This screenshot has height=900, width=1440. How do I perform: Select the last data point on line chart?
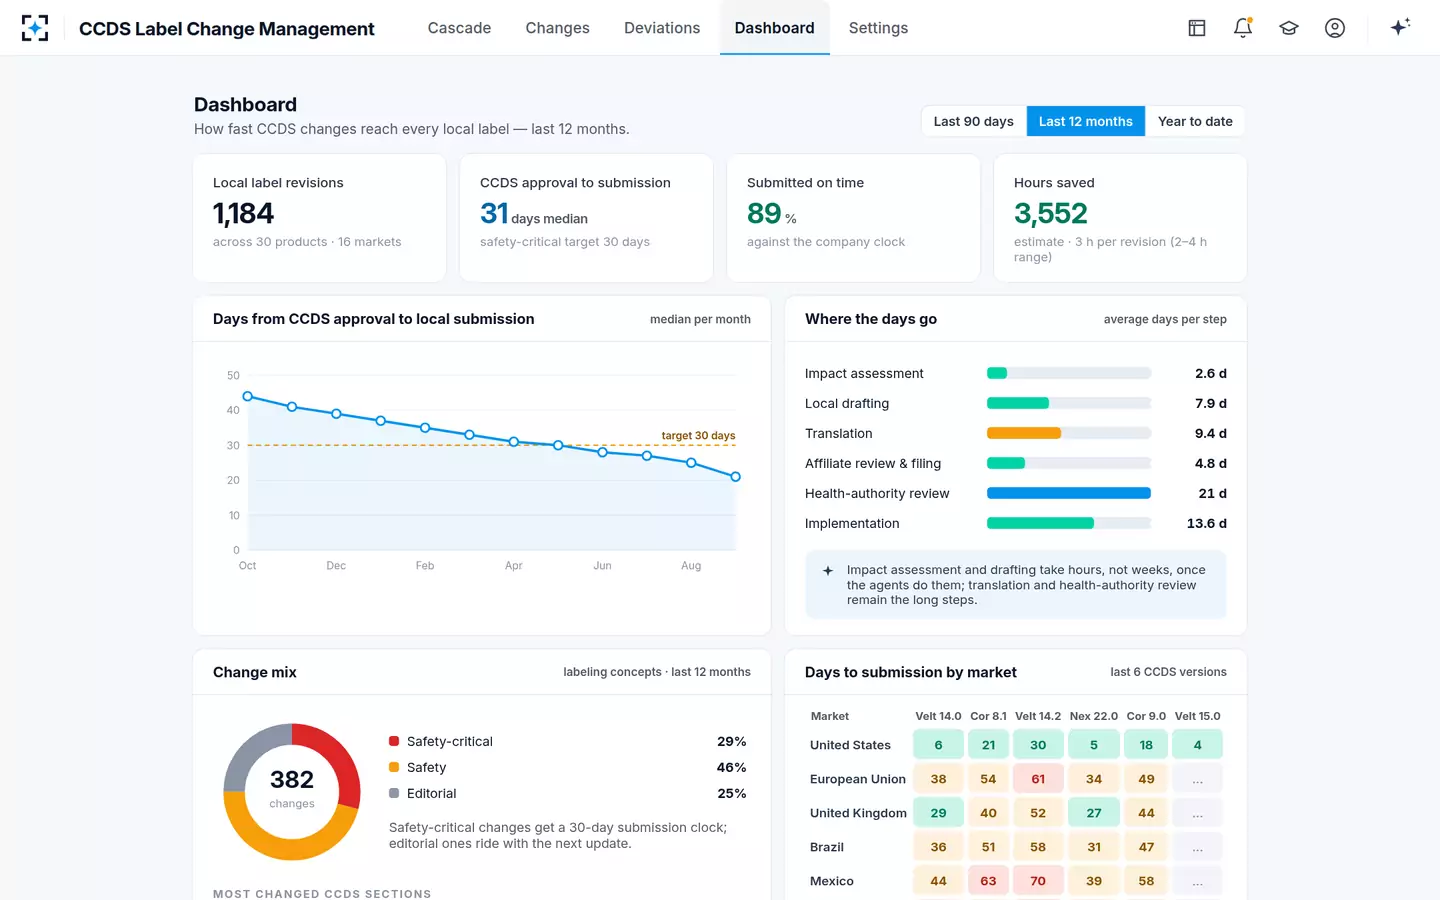(736, 477)
